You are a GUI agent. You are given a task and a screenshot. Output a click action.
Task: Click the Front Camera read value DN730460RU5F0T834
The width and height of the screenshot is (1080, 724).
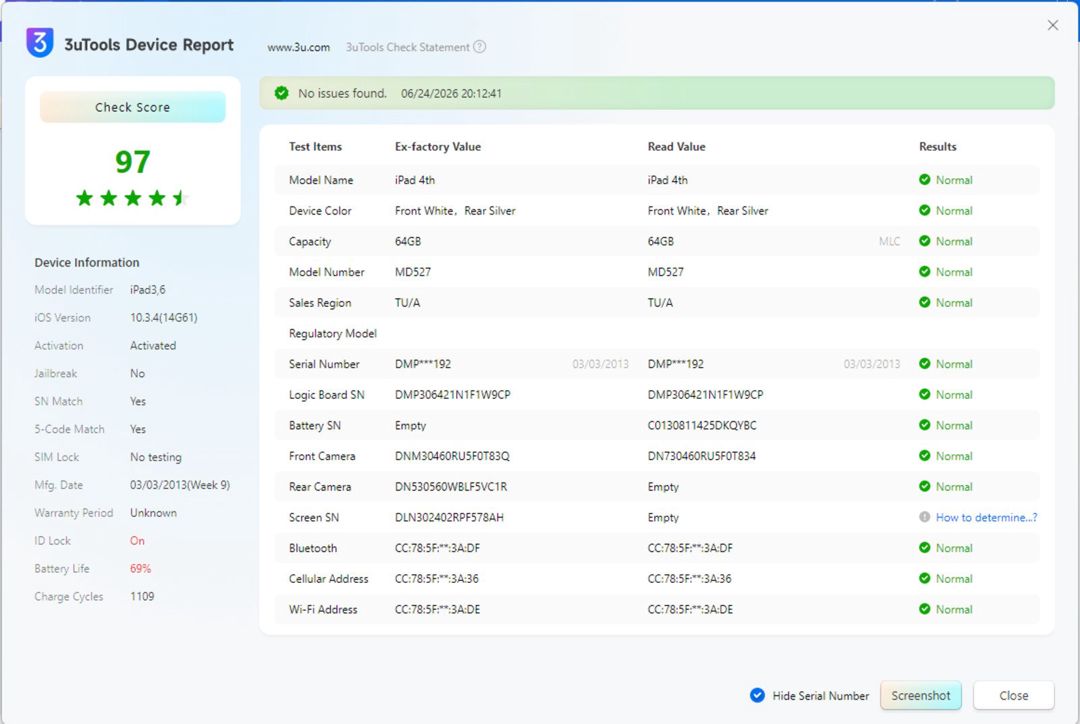pyautogui.click(x=701, y=456)
